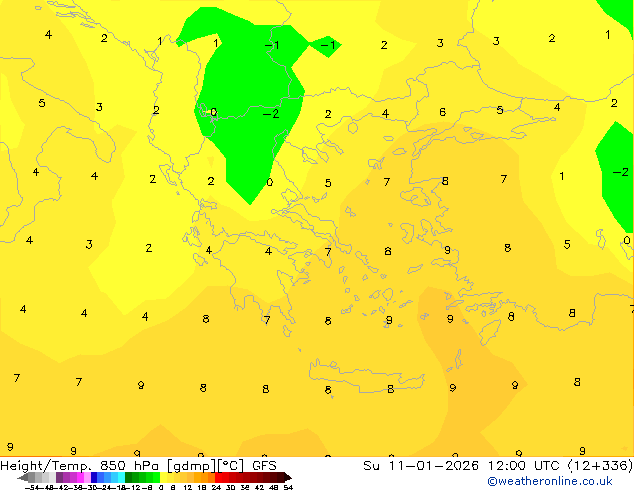Click the Height/Temp. 850 hPa GFS title
The height and width of the screenshot is (490, 634).
point(138,466)
